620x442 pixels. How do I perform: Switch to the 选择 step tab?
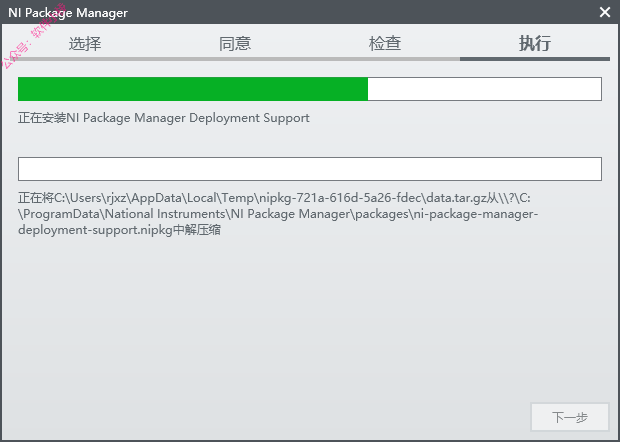(x=85, y=43)
